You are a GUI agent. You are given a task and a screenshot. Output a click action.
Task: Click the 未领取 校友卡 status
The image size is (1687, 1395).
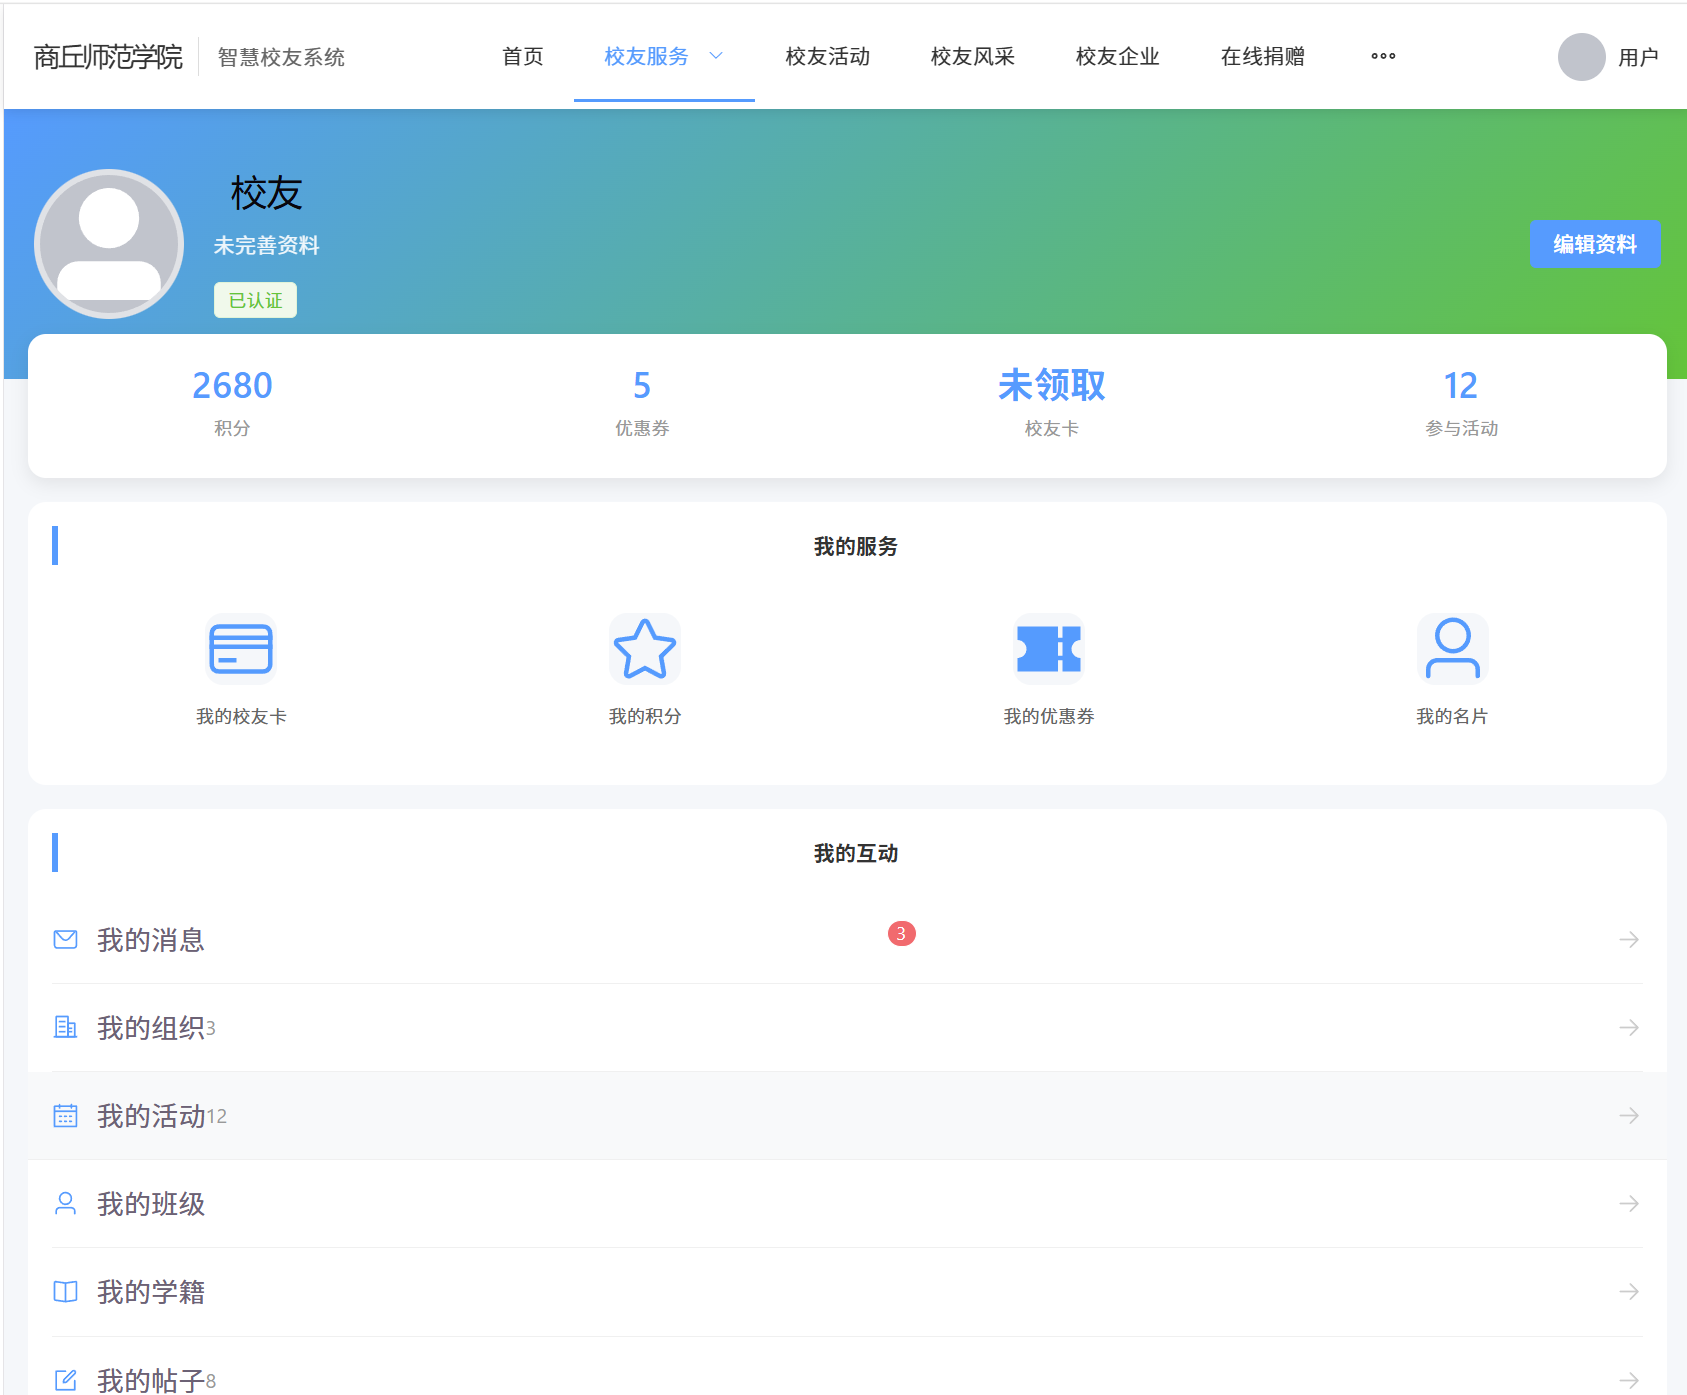(x=1052, y=403)
